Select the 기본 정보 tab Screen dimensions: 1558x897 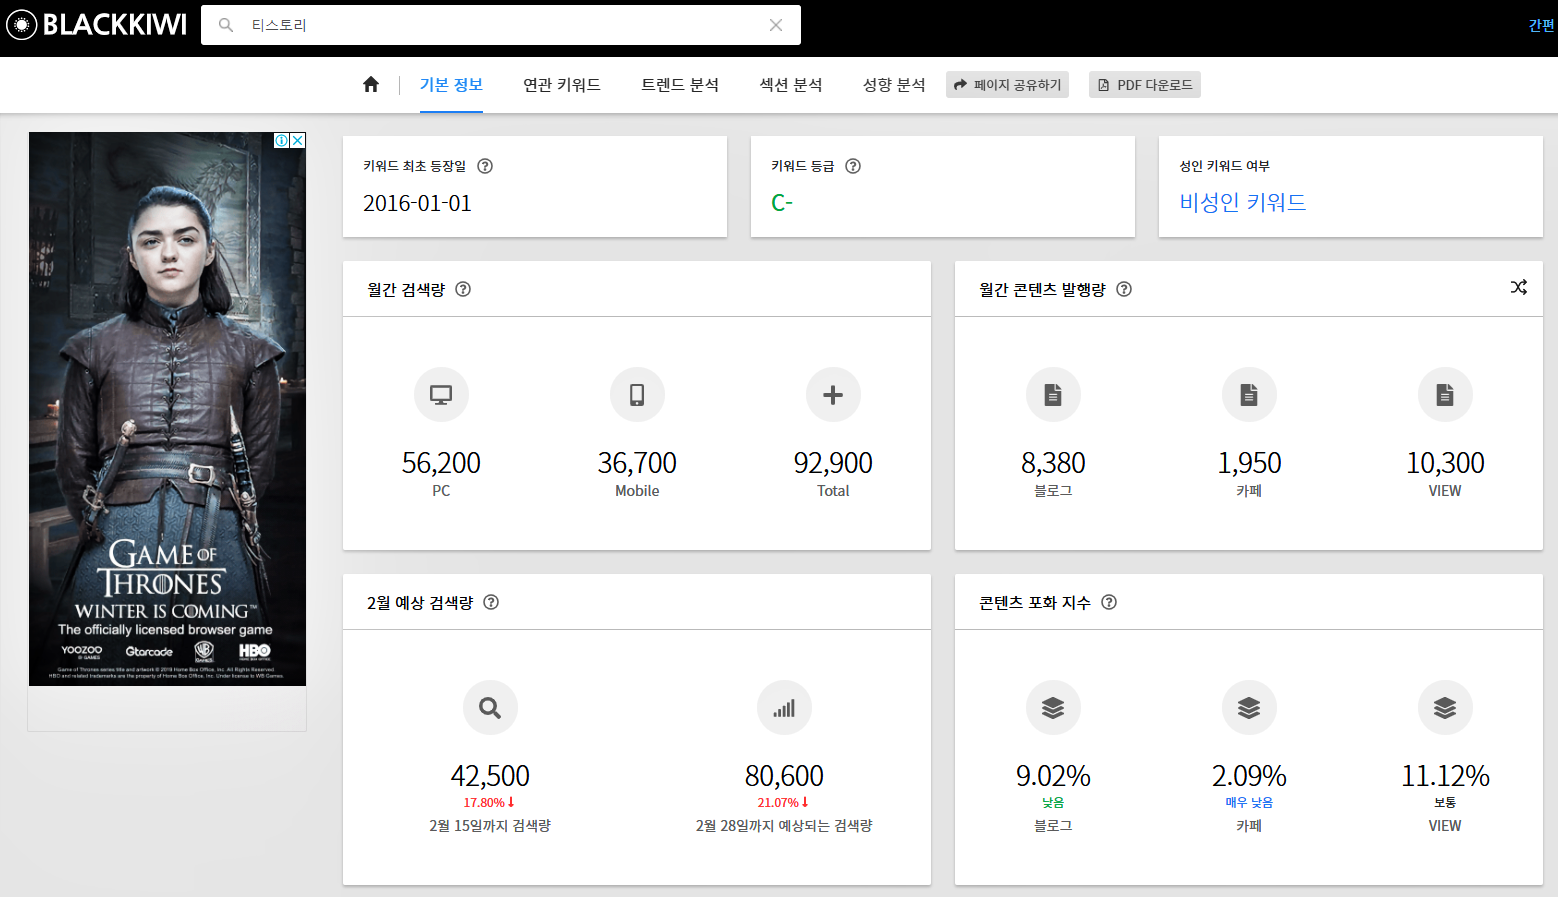pyautogui.click(x=451, y=85)
